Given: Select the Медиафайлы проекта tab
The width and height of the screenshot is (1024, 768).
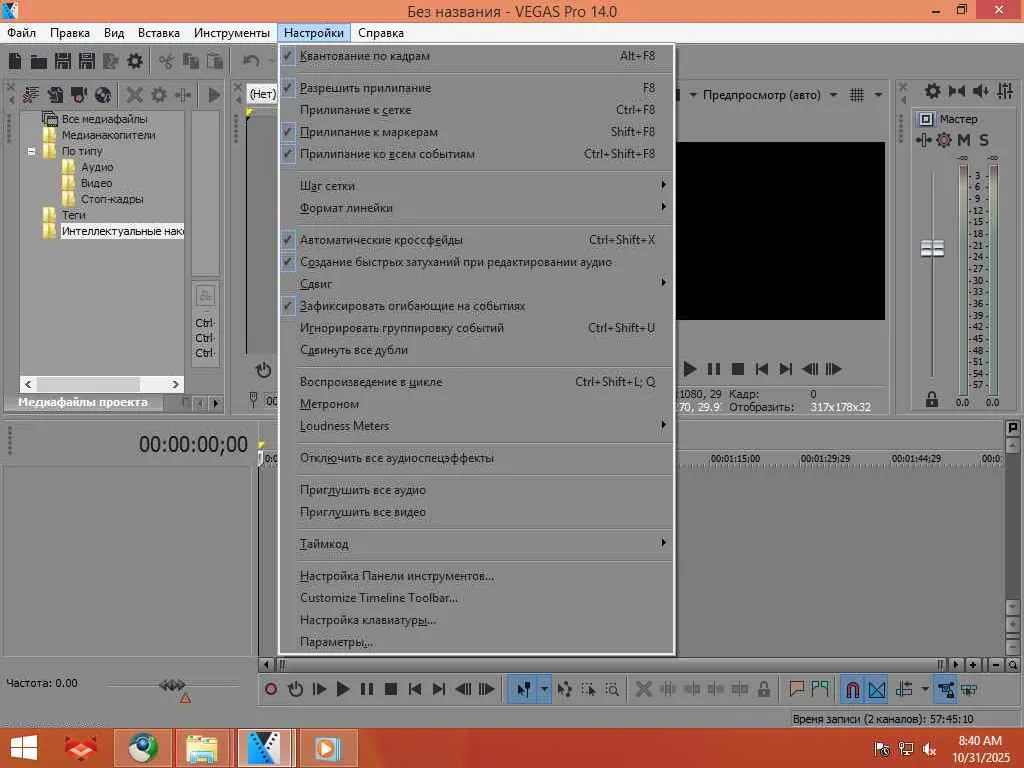Looking at the screenshot, I should click(83, 402).
